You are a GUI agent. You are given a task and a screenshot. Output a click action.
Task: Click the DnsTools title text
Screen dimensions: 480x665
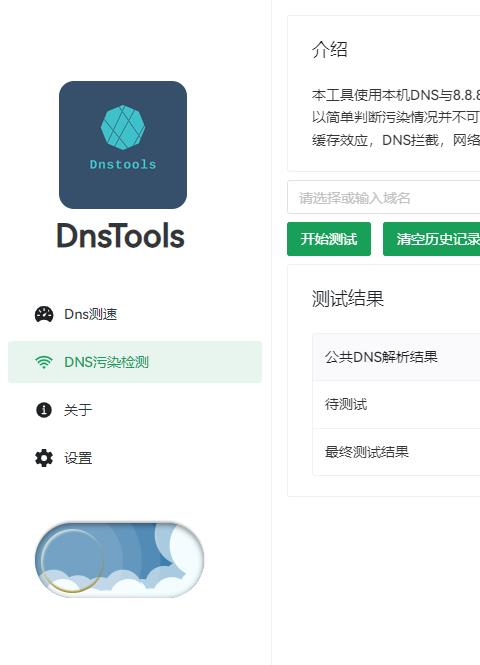coord(121,236)
